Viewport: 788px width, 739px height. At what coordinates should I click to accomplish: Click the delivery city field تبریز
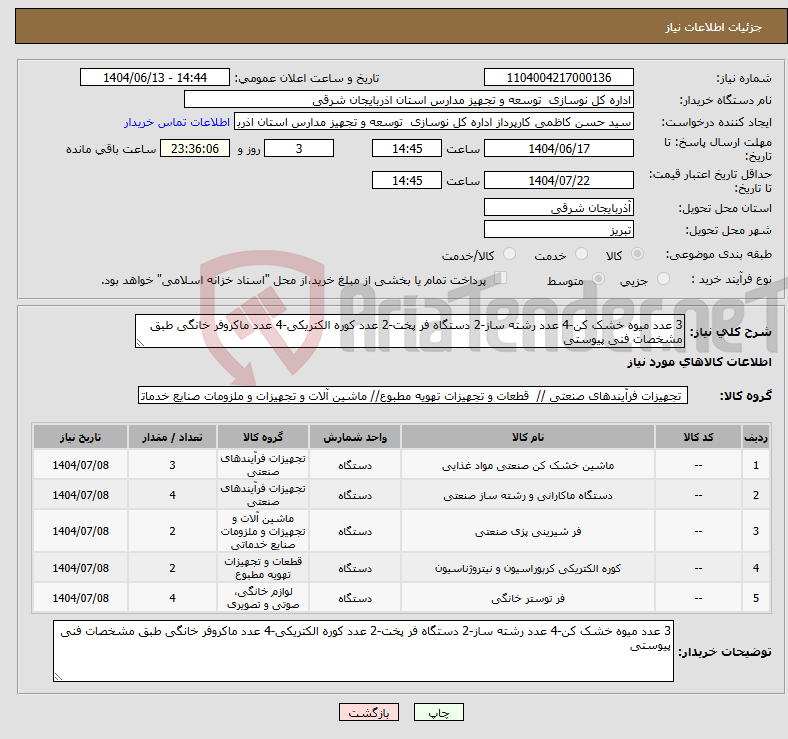coord(558,229)
